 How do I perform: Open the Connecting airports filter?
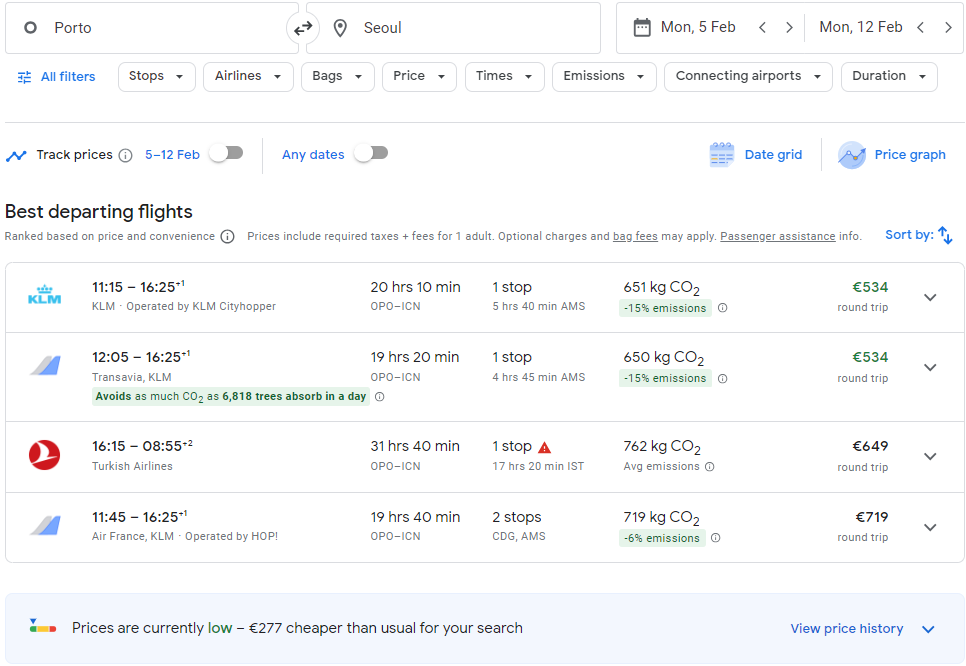click(x=748, y=76)
